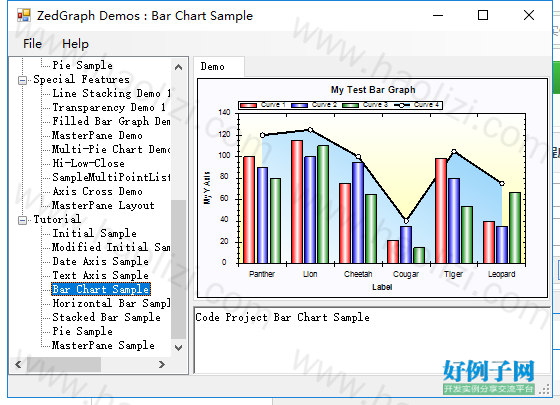Close the ZedGraph Demos window
This screenshot has width=560, height=405.
[529, 15]
